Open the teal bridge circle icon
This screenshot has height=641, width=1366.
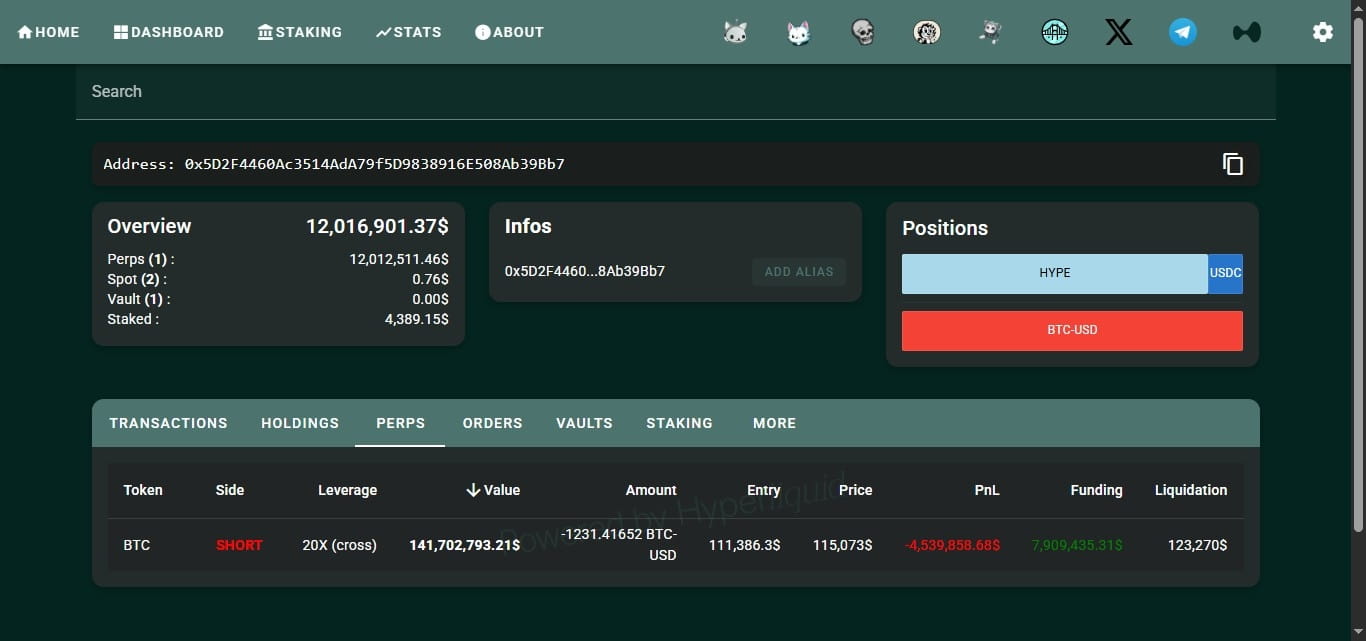click(1055, 32)
